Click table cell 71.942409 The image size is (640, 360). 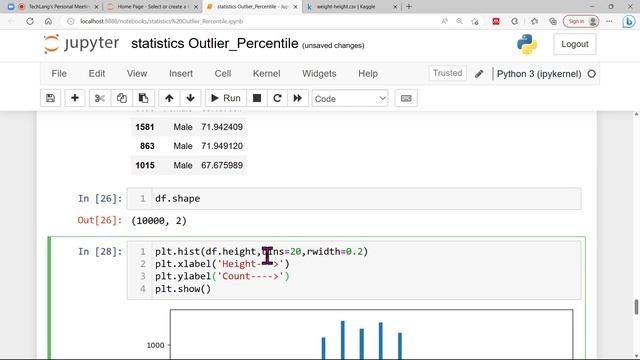(222, 127)
